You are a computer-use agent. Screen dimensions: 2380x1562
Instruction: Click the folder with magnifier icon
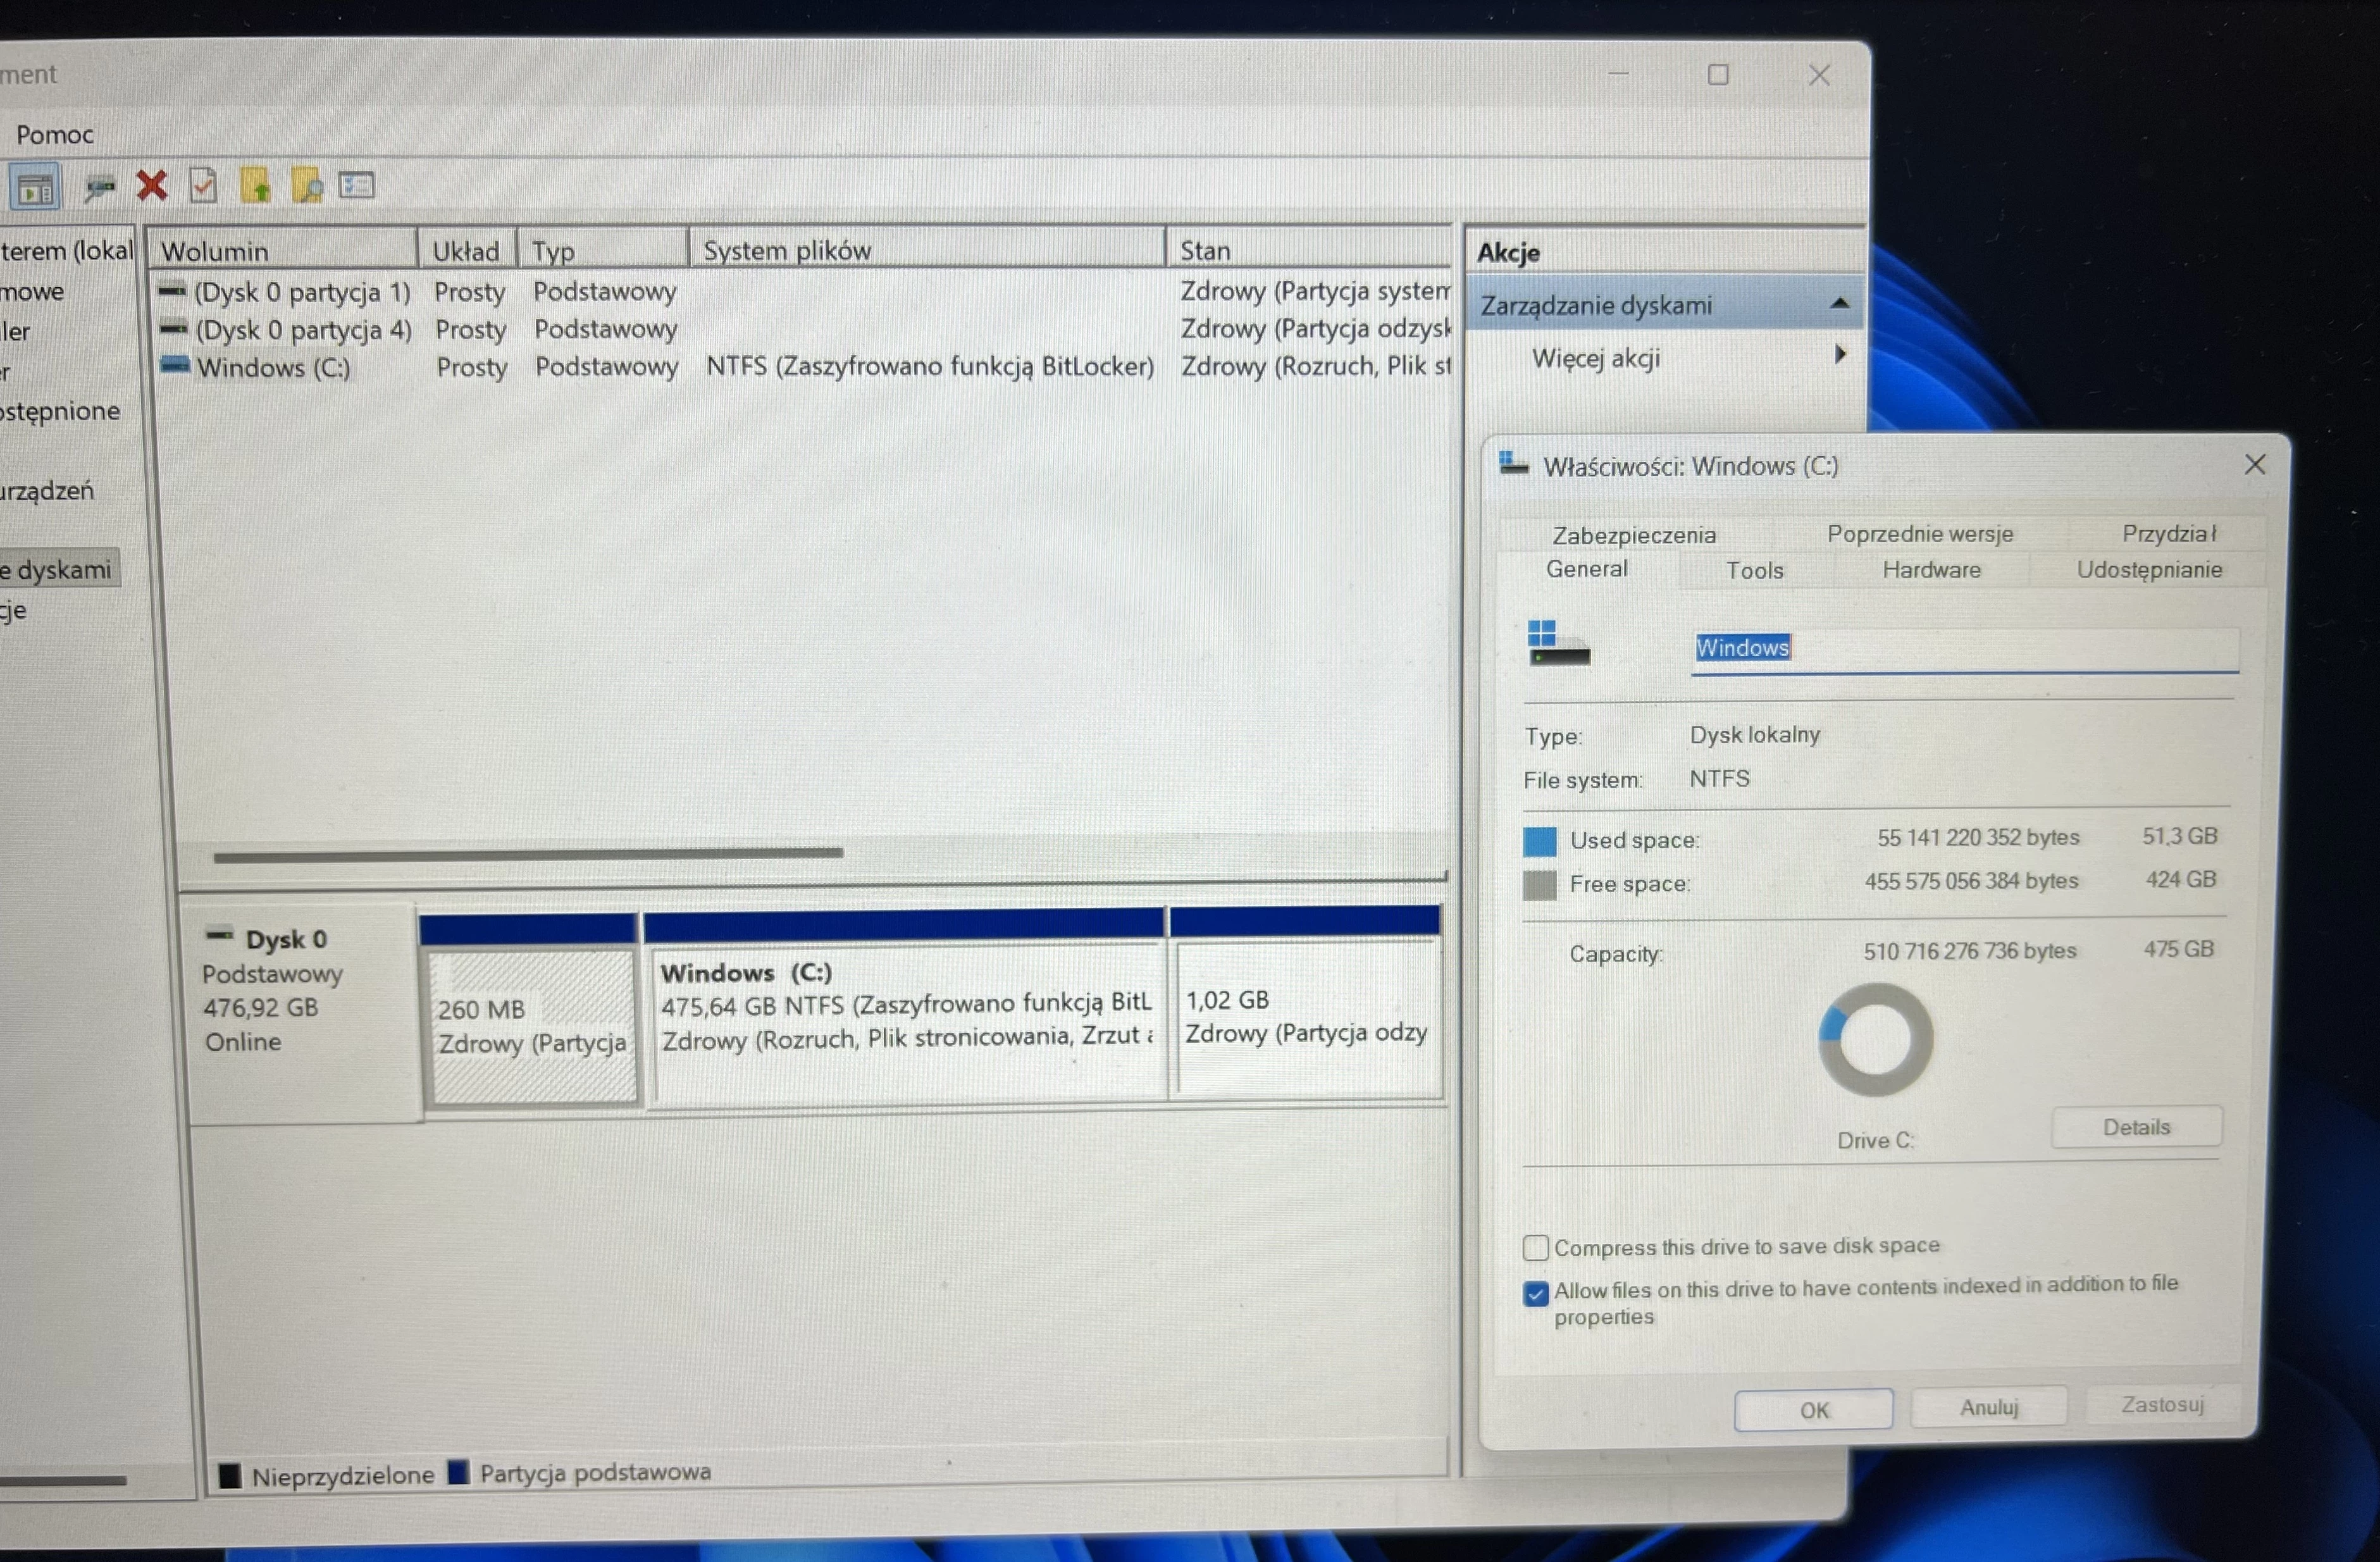click(x=306, y=186)
